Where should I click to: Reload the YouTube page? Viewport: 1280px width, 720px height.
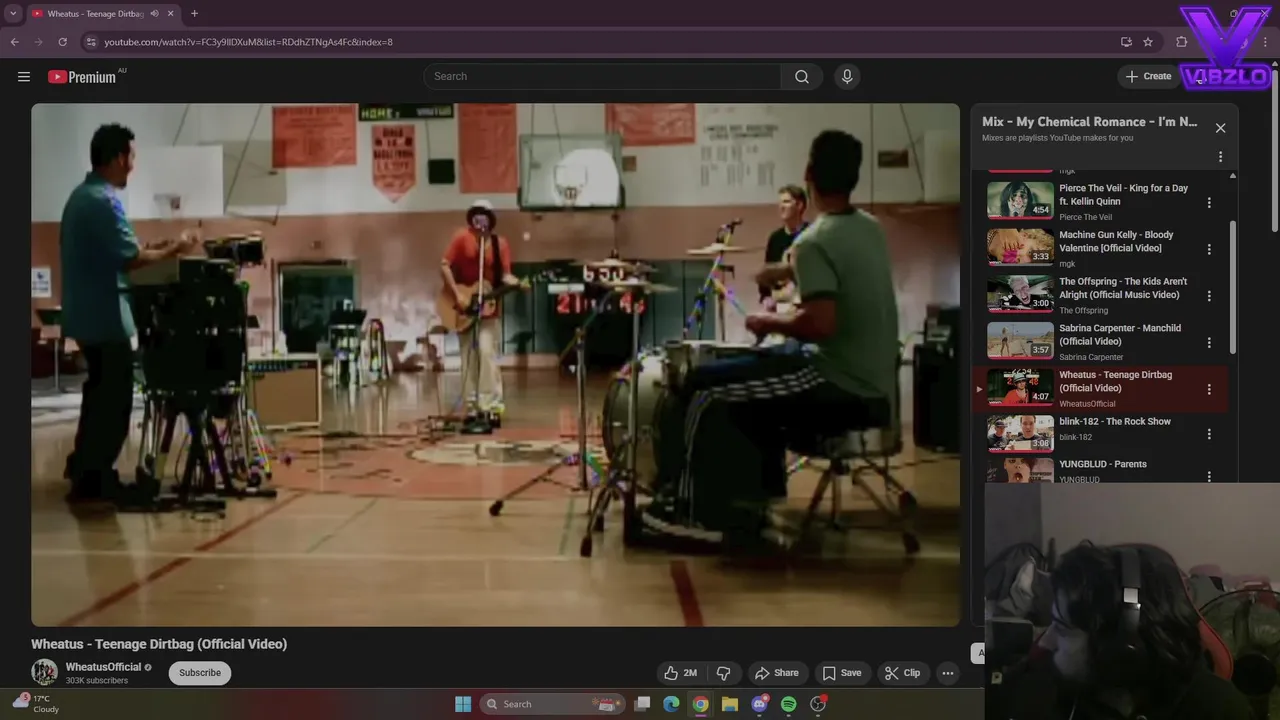click(x=62, y=42)
